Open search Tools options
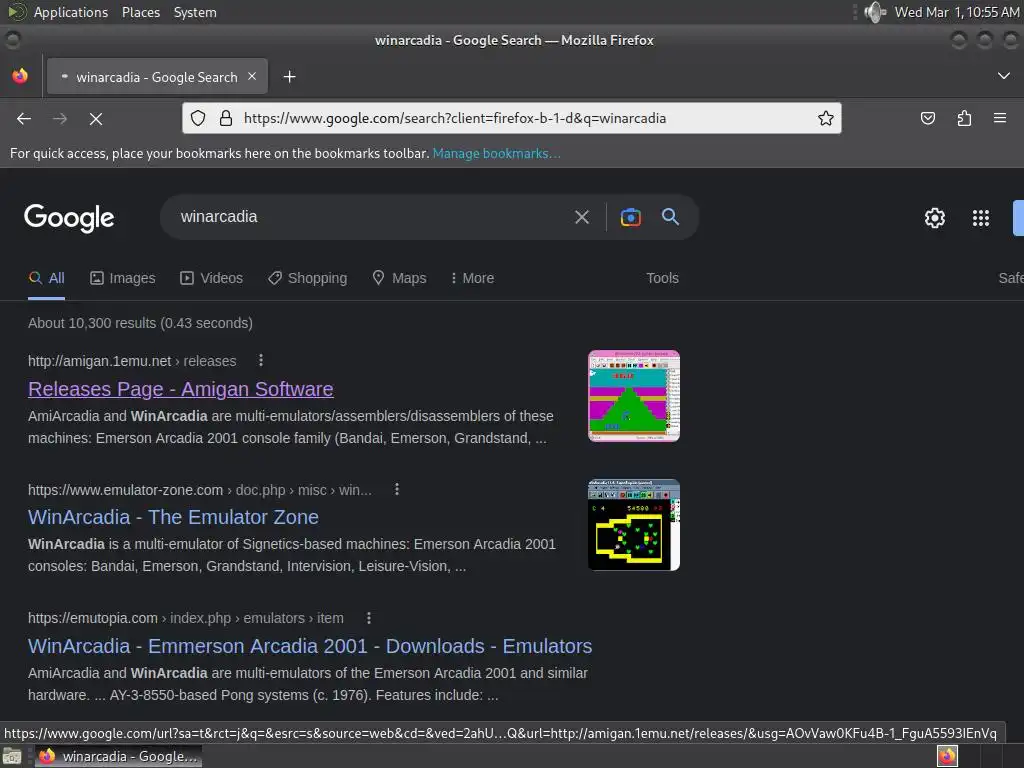This screenshot has width=1024, height=768. coord(662,278)
